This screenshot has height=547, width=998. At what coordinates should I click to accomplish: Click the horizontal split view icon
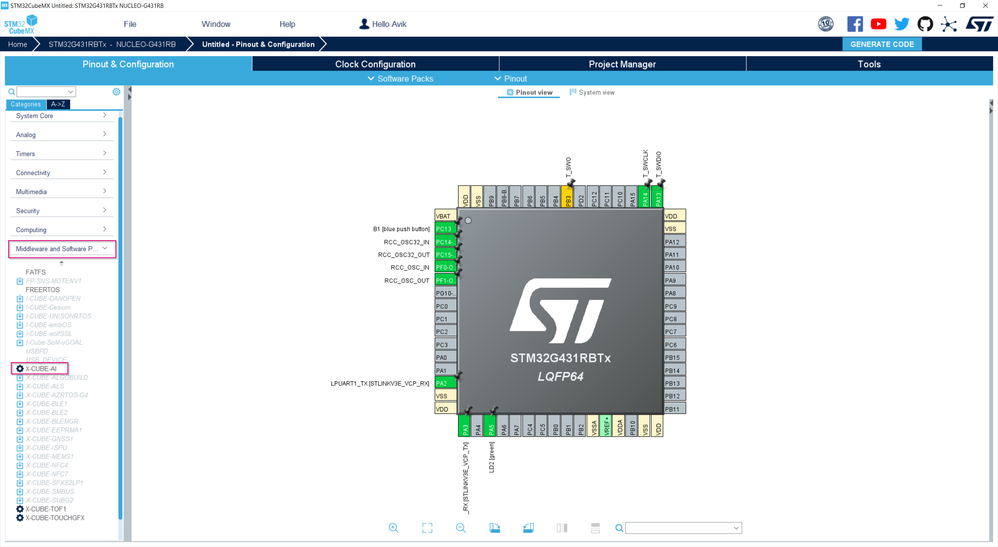click(x=595, y=528)
